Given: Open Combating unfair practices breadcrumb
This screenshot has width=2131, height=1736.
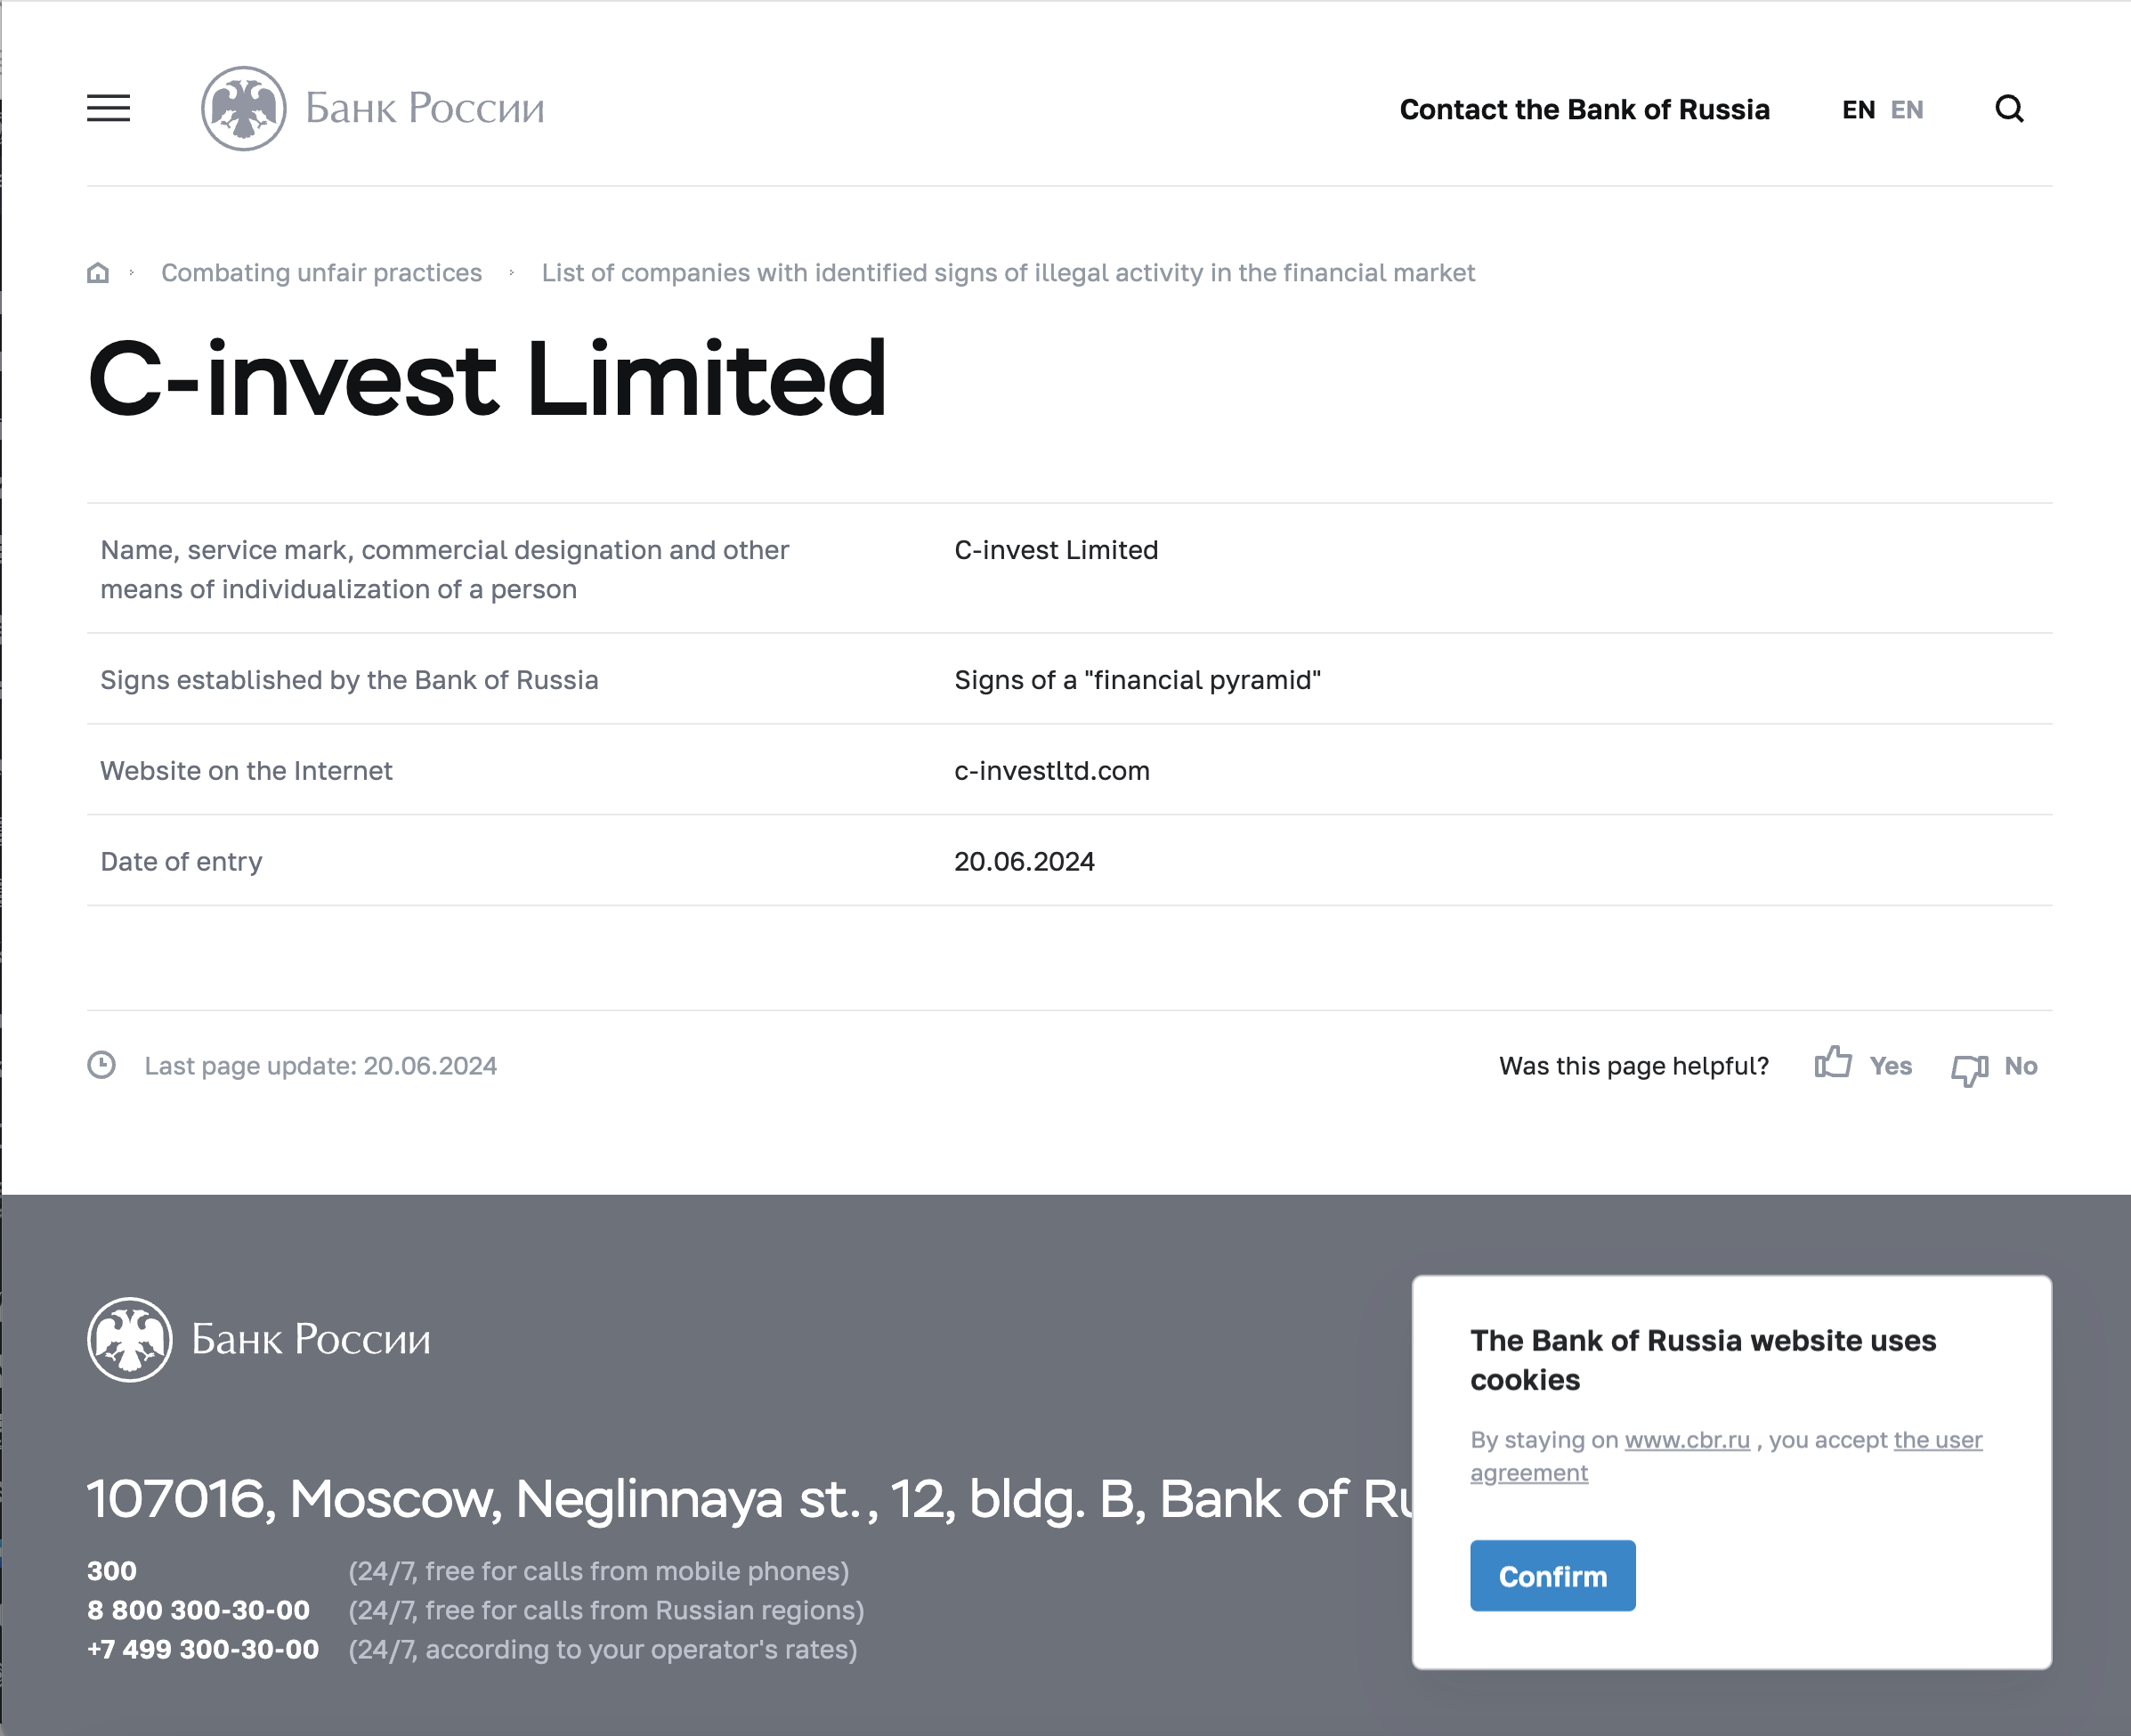Looking at the screenshot, I should point(321,272).
